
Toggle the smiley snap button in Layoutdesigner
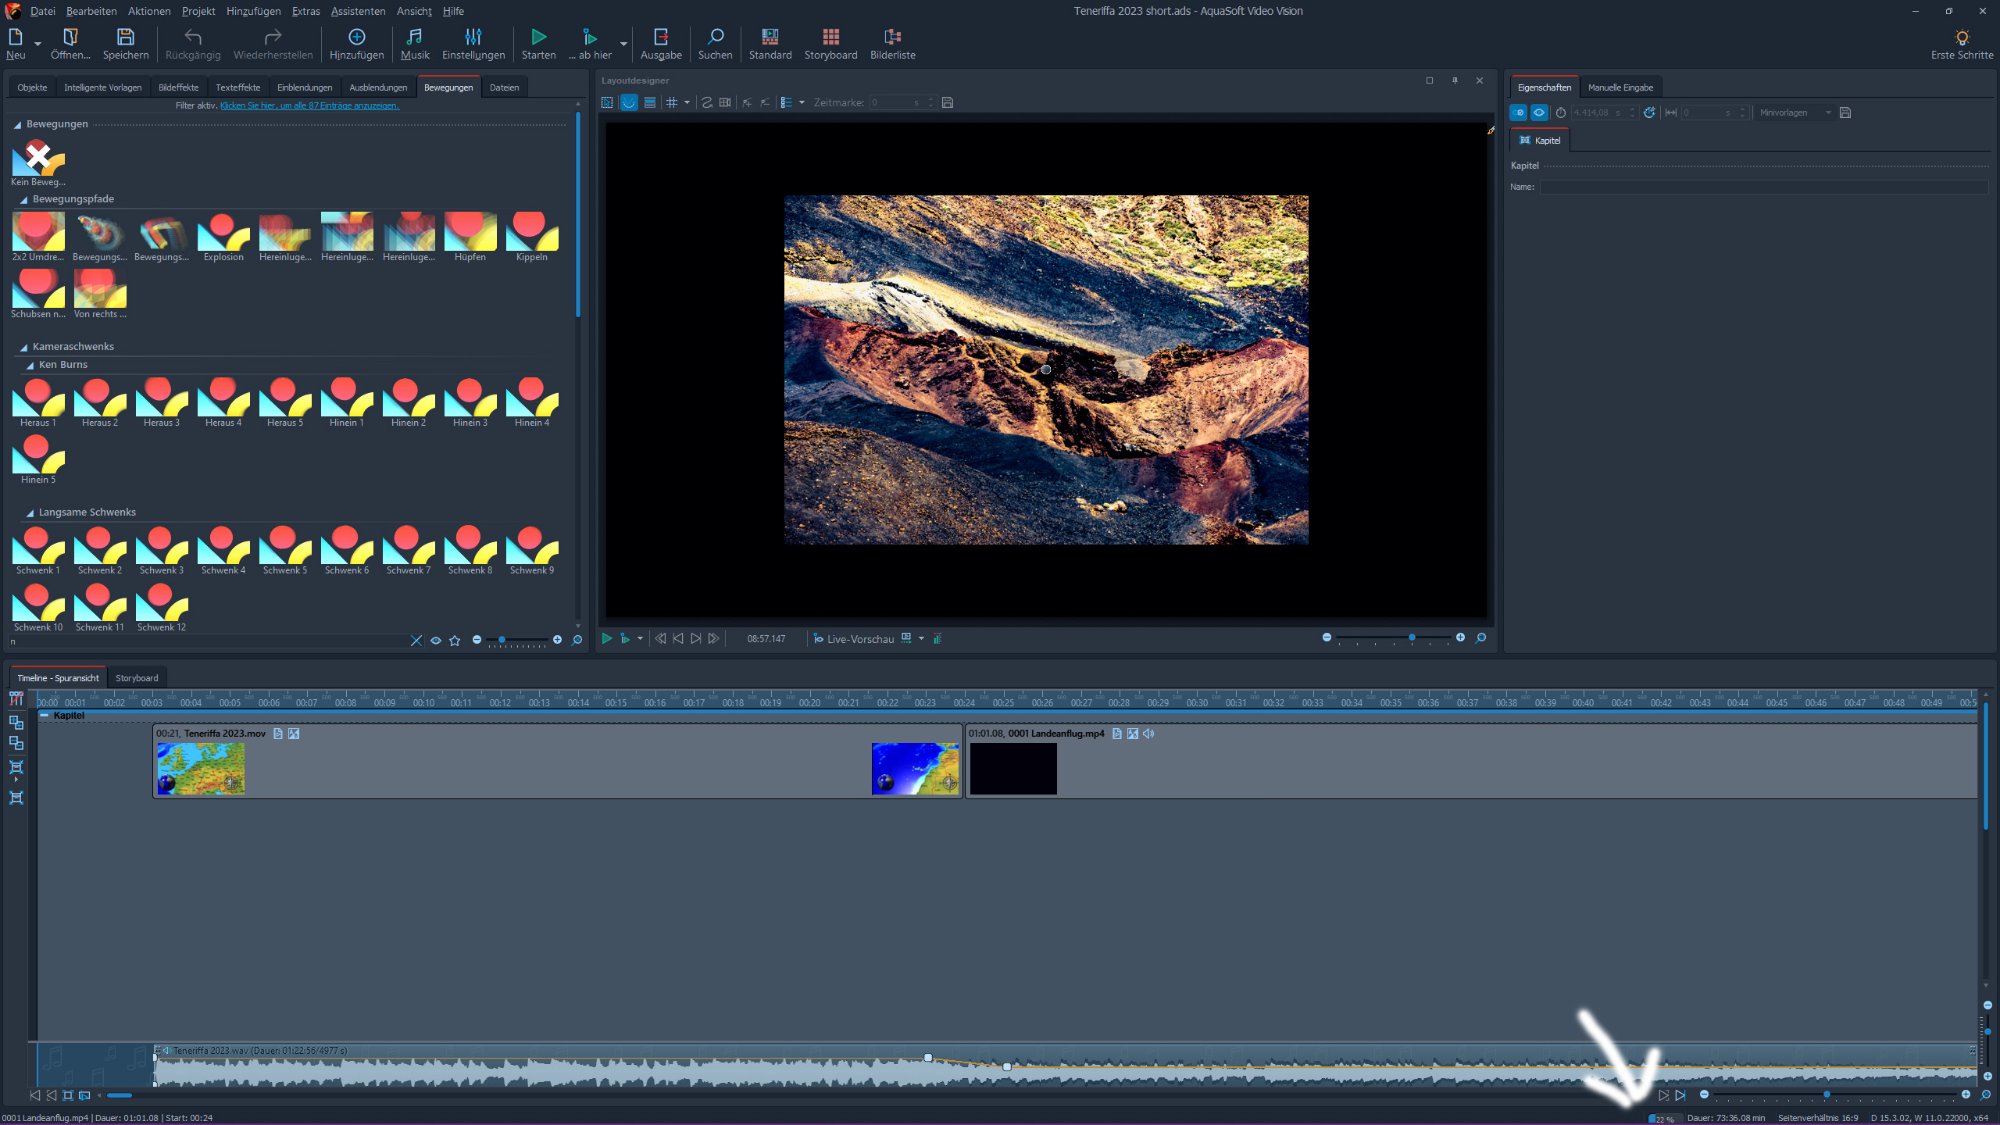tap(628, 103)
